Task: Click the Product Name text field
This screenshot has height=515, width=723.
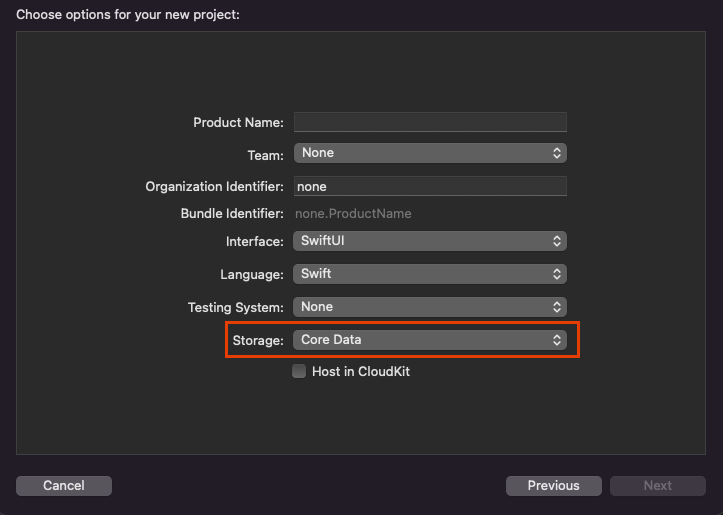Action: click(x=430, y=122)
